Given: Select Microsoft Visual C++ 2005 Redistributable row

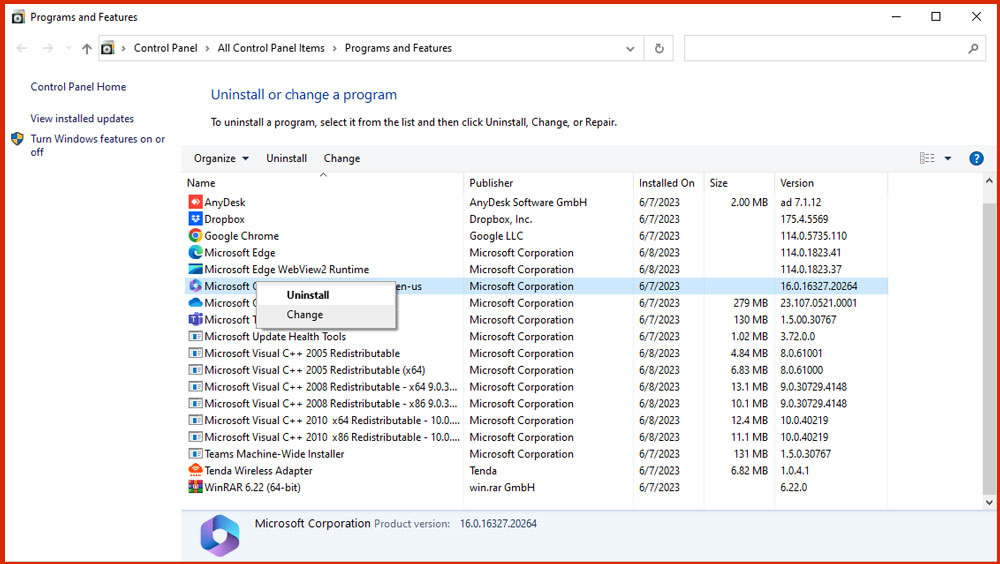Looking at the screenshot, I should pos(536,353).
